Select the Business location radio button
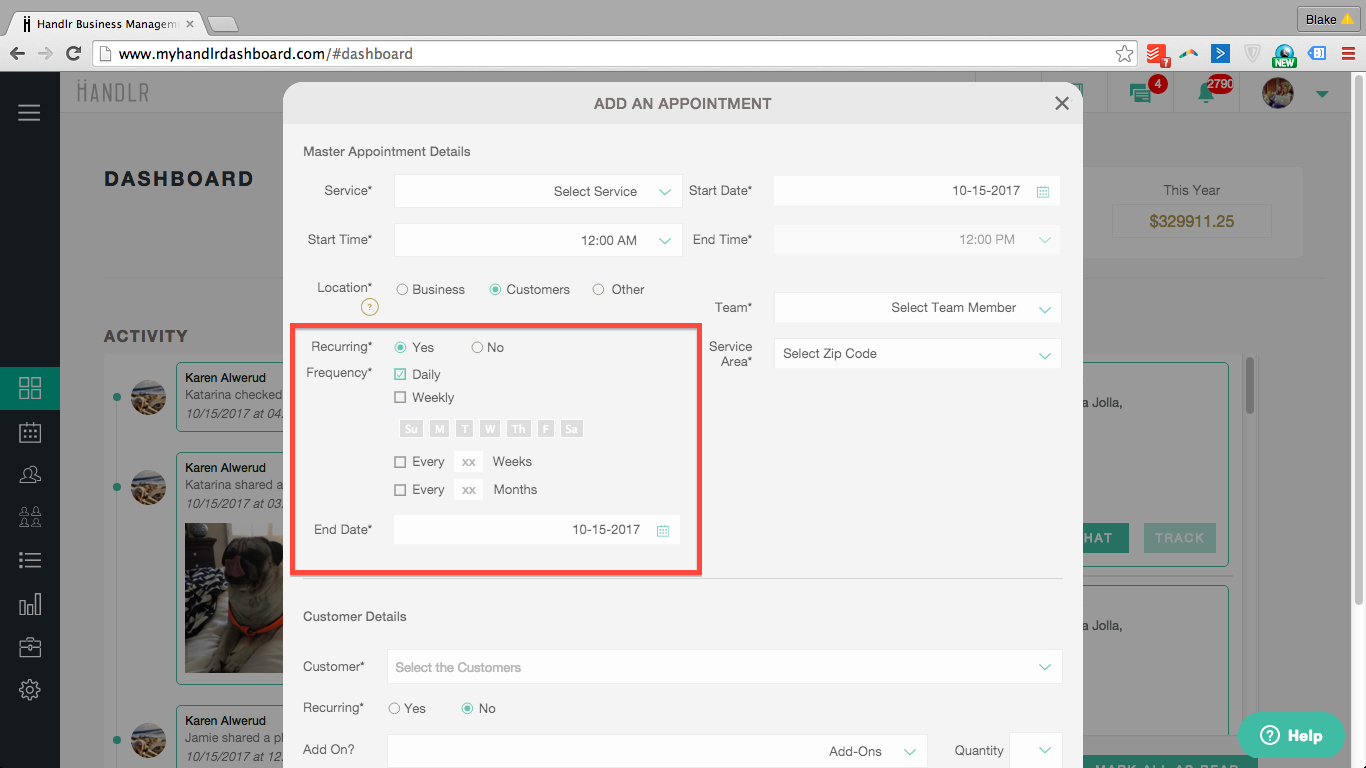The width and height of the screenshot is (1366, 768). 402,290
